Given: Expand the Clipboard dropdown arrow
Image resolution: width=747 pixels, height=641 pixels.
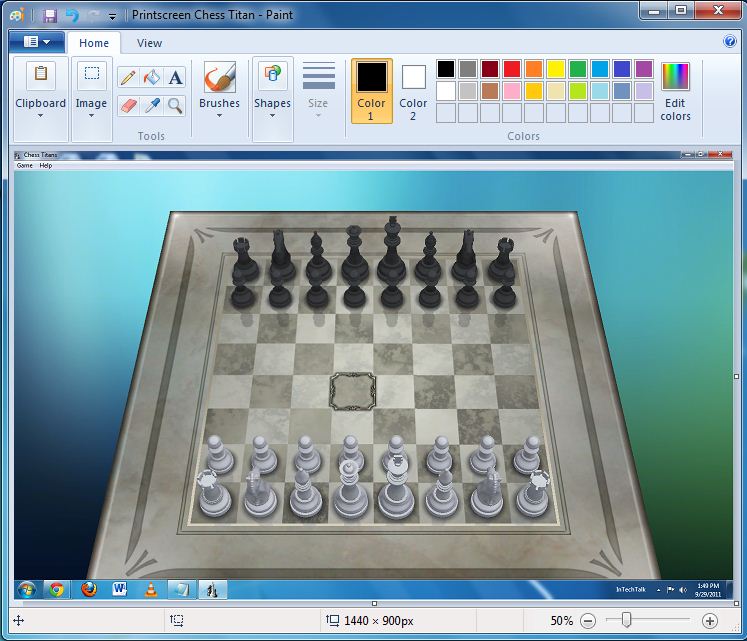Looking at the screenshot, I should point(40,116).
